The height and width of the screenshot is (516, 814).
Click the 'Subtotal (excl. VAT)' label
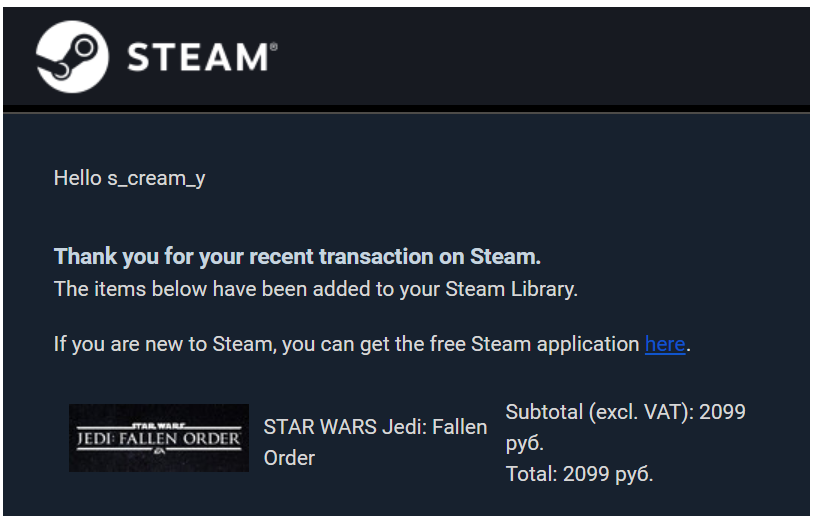(597, 412)
